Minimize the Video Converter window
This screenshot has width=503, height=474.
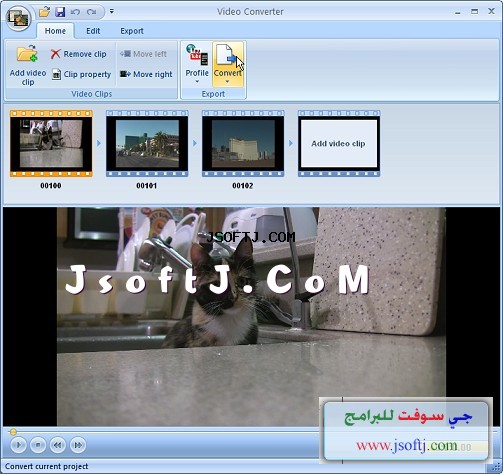point(458,12)
